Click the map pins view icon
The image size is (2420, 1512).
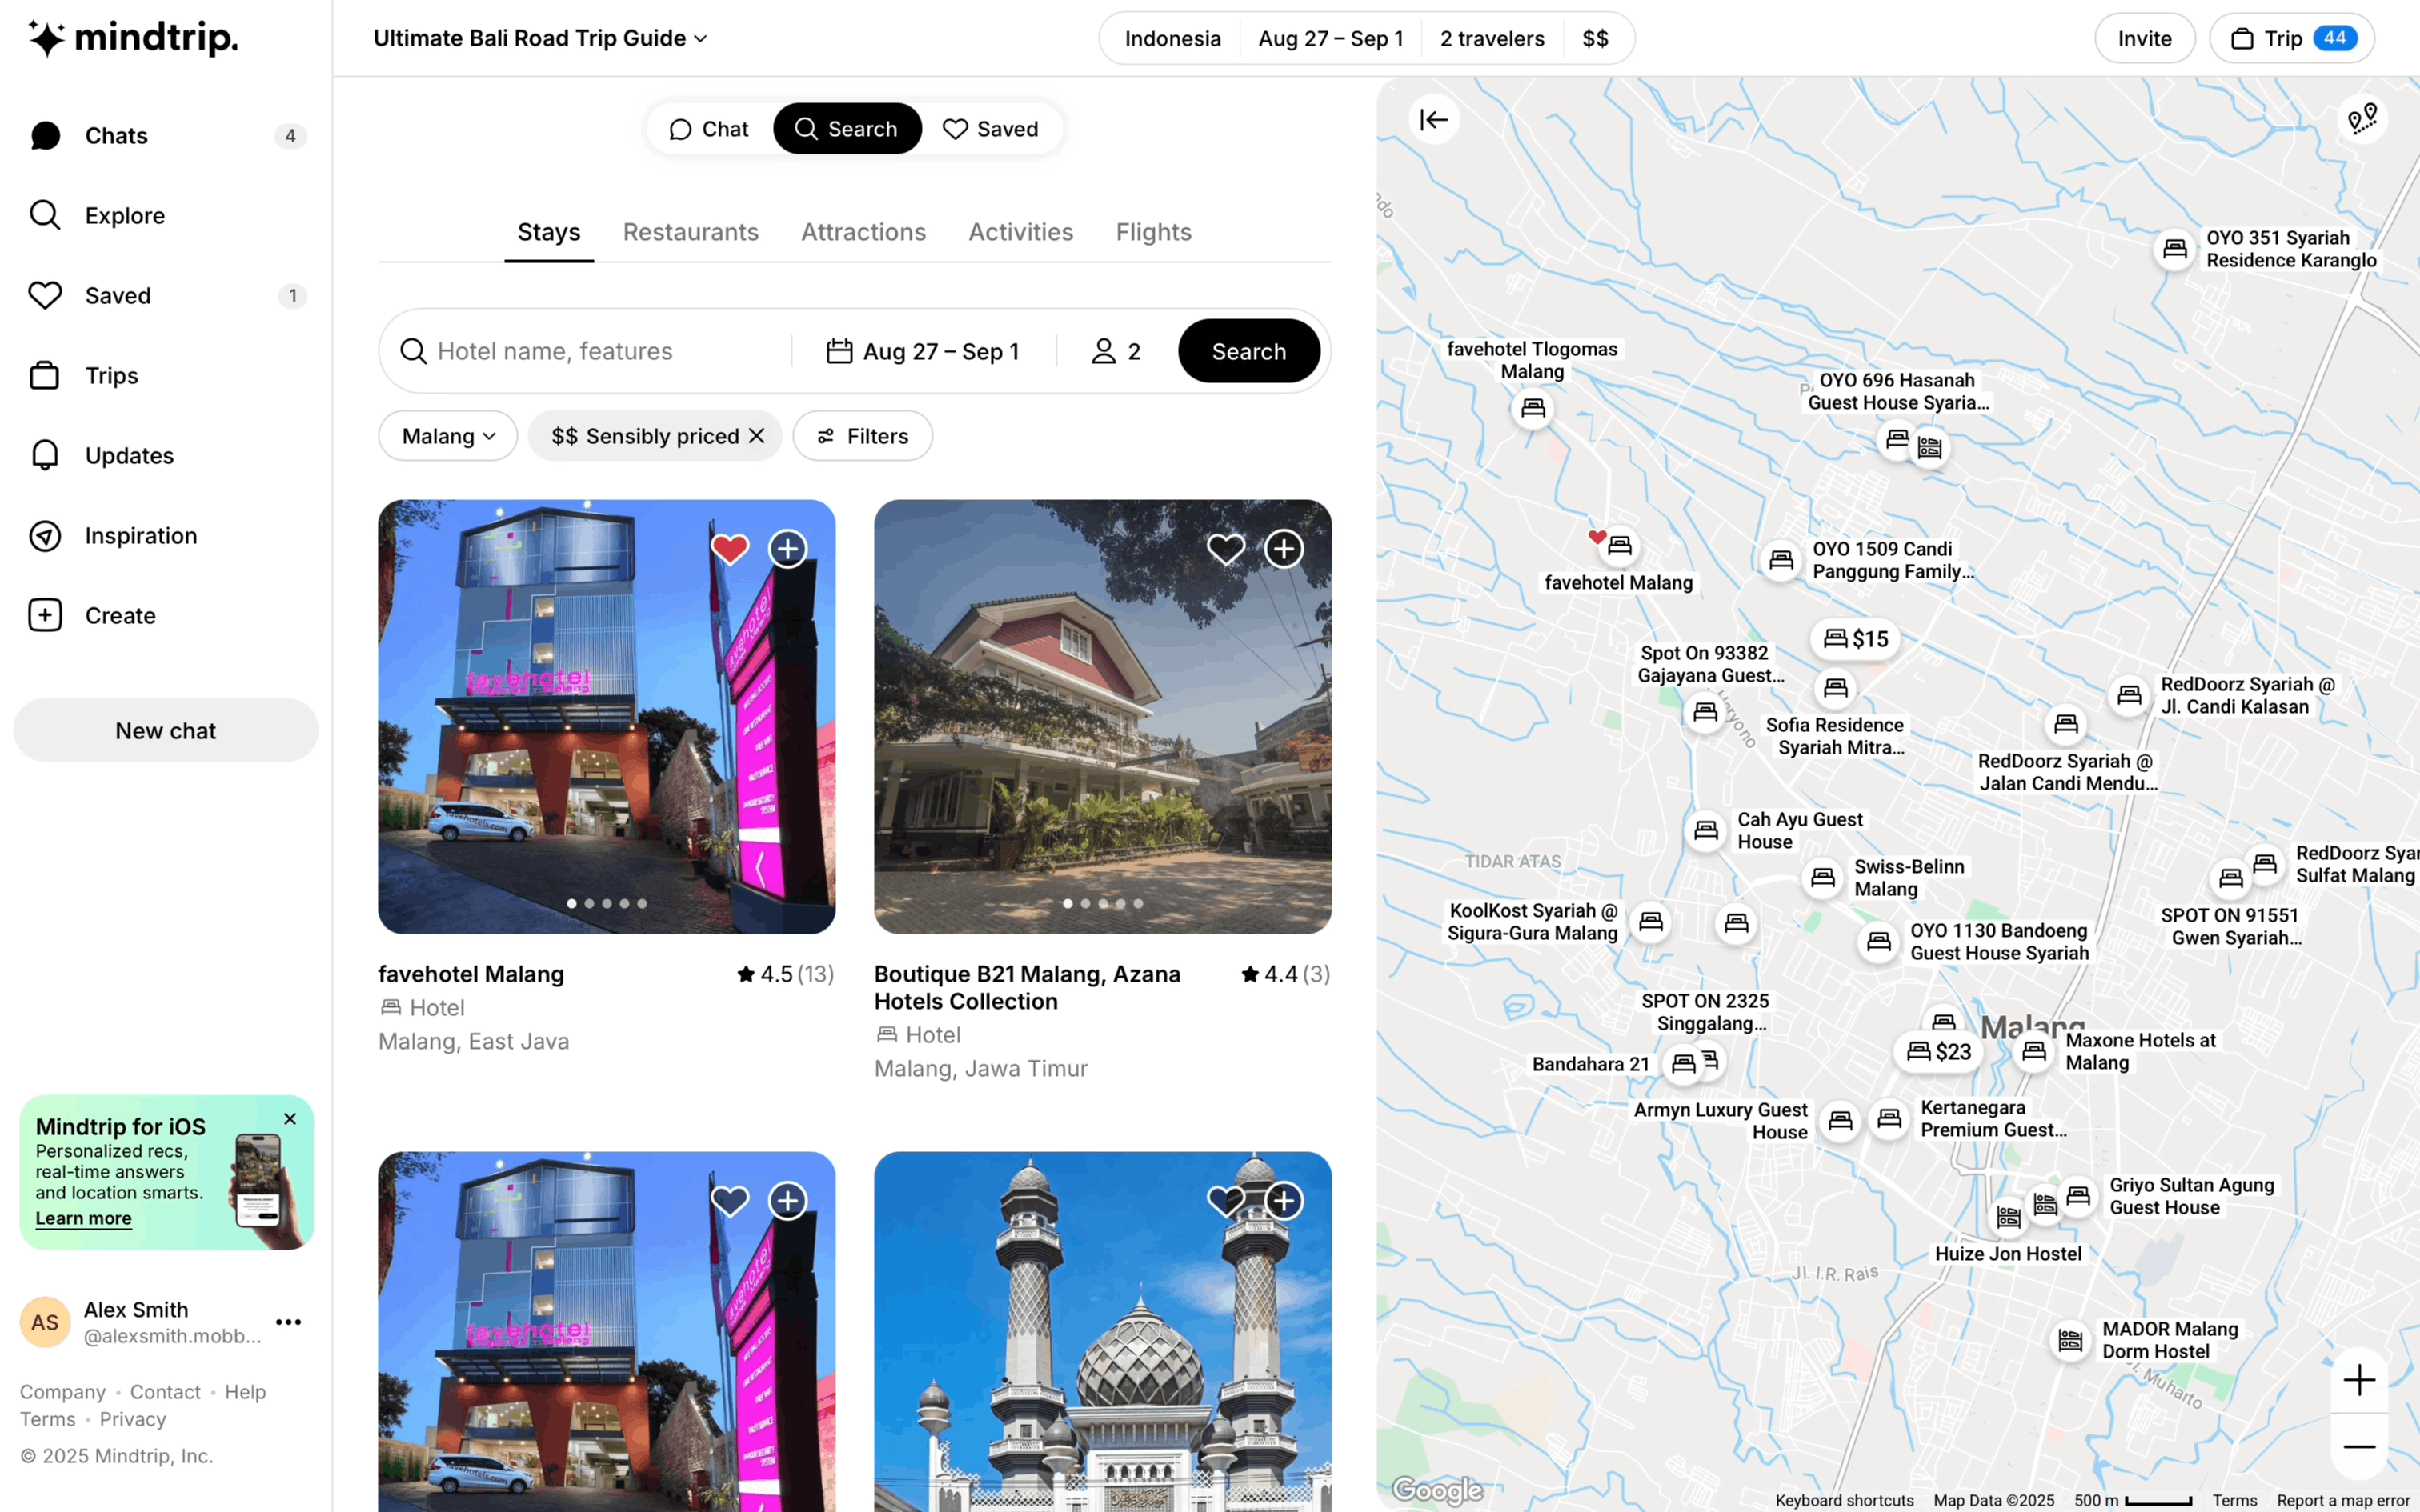click(2362, 119)
